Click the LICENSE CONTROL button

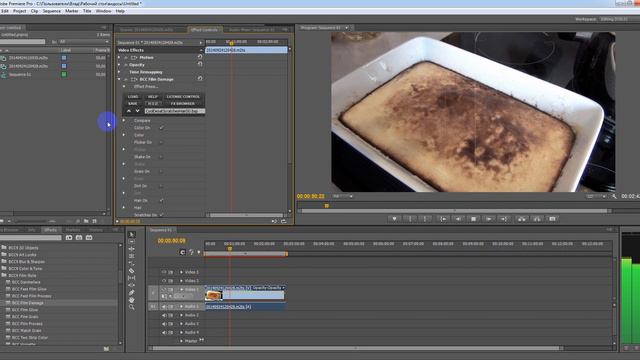click(183, 97)
